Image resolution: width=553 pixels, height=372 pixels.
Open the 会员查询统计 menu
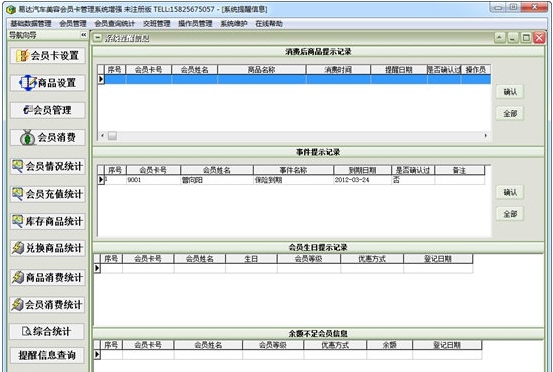115,24
